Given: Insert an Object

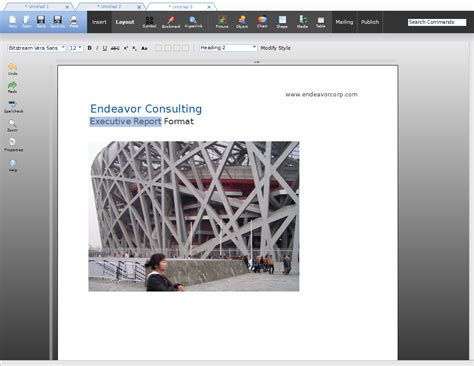Looking at the screenshot, I should pos(242,22).
